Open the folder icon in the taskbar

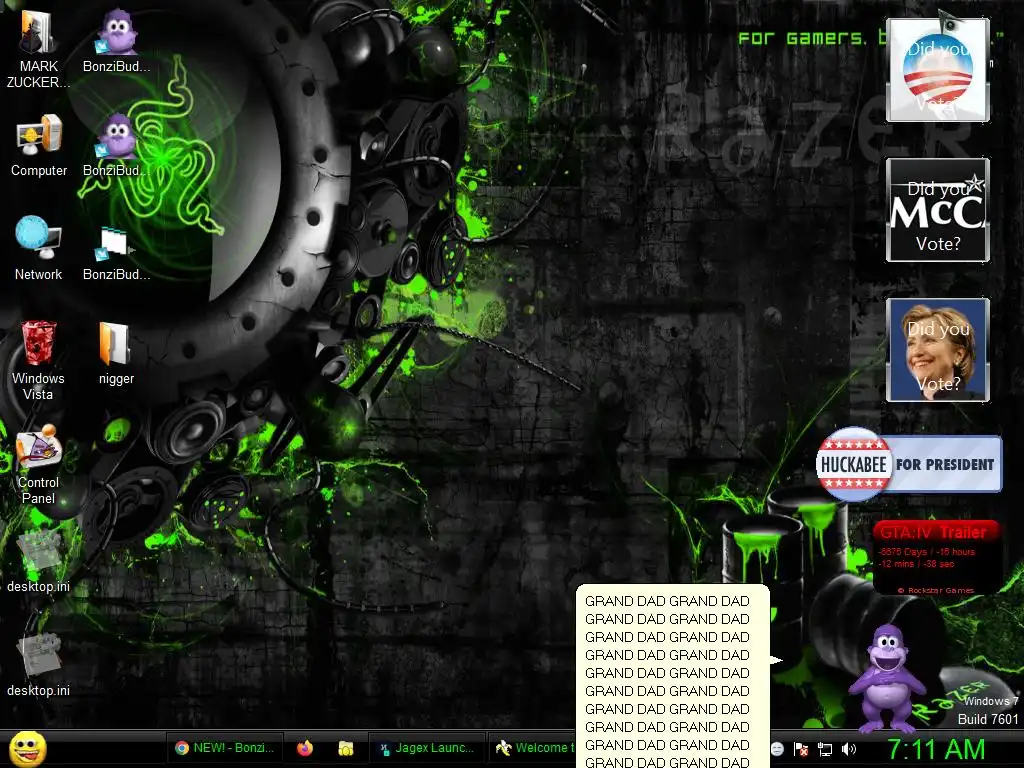point(345,748)
